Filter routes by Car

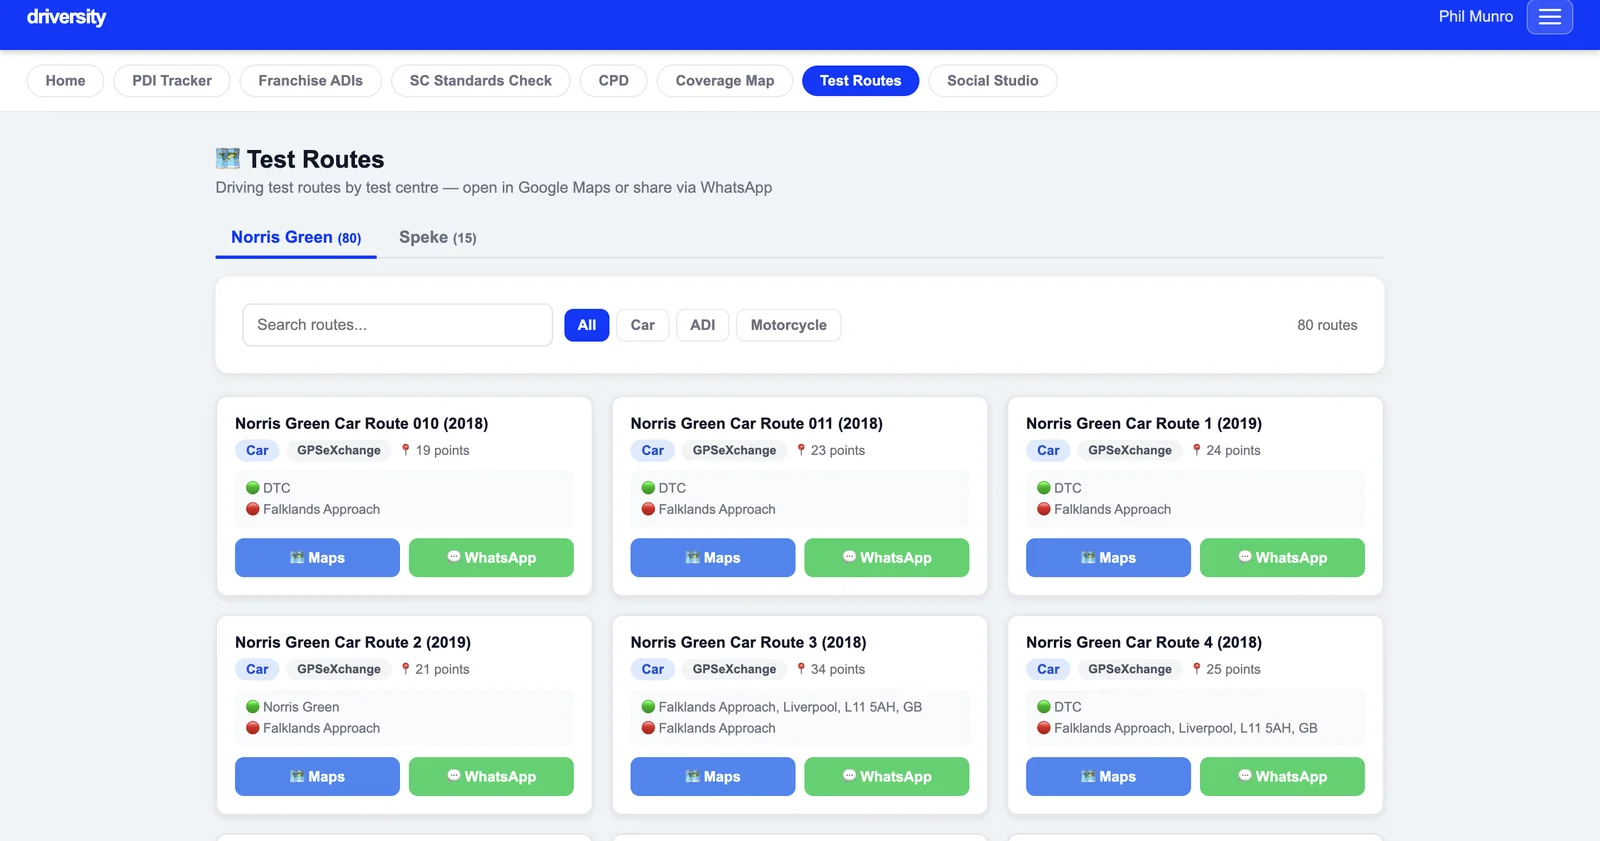click(x=643, y=325)
